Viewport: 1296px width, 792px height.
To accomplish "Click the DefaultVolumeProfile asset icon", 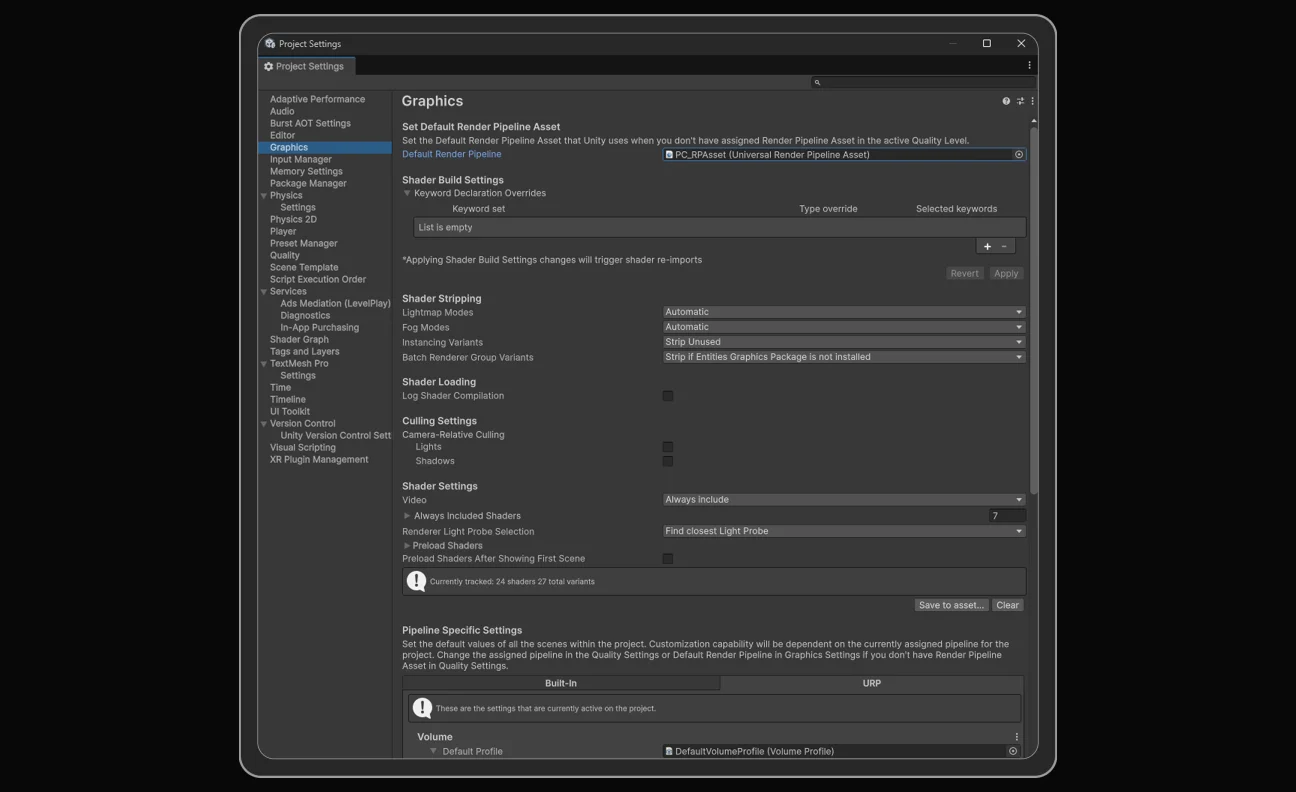I will pyautogui.click(x=669, y=751).
